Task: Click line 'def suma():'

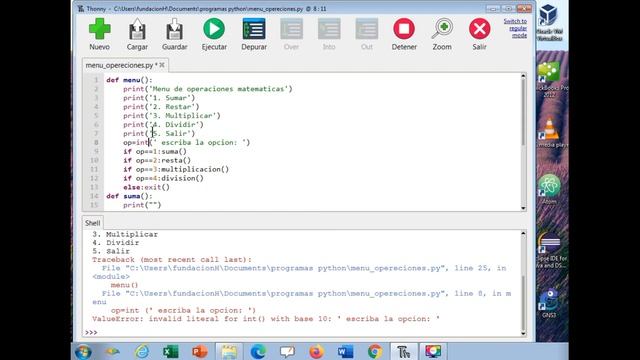Action: 129,196
